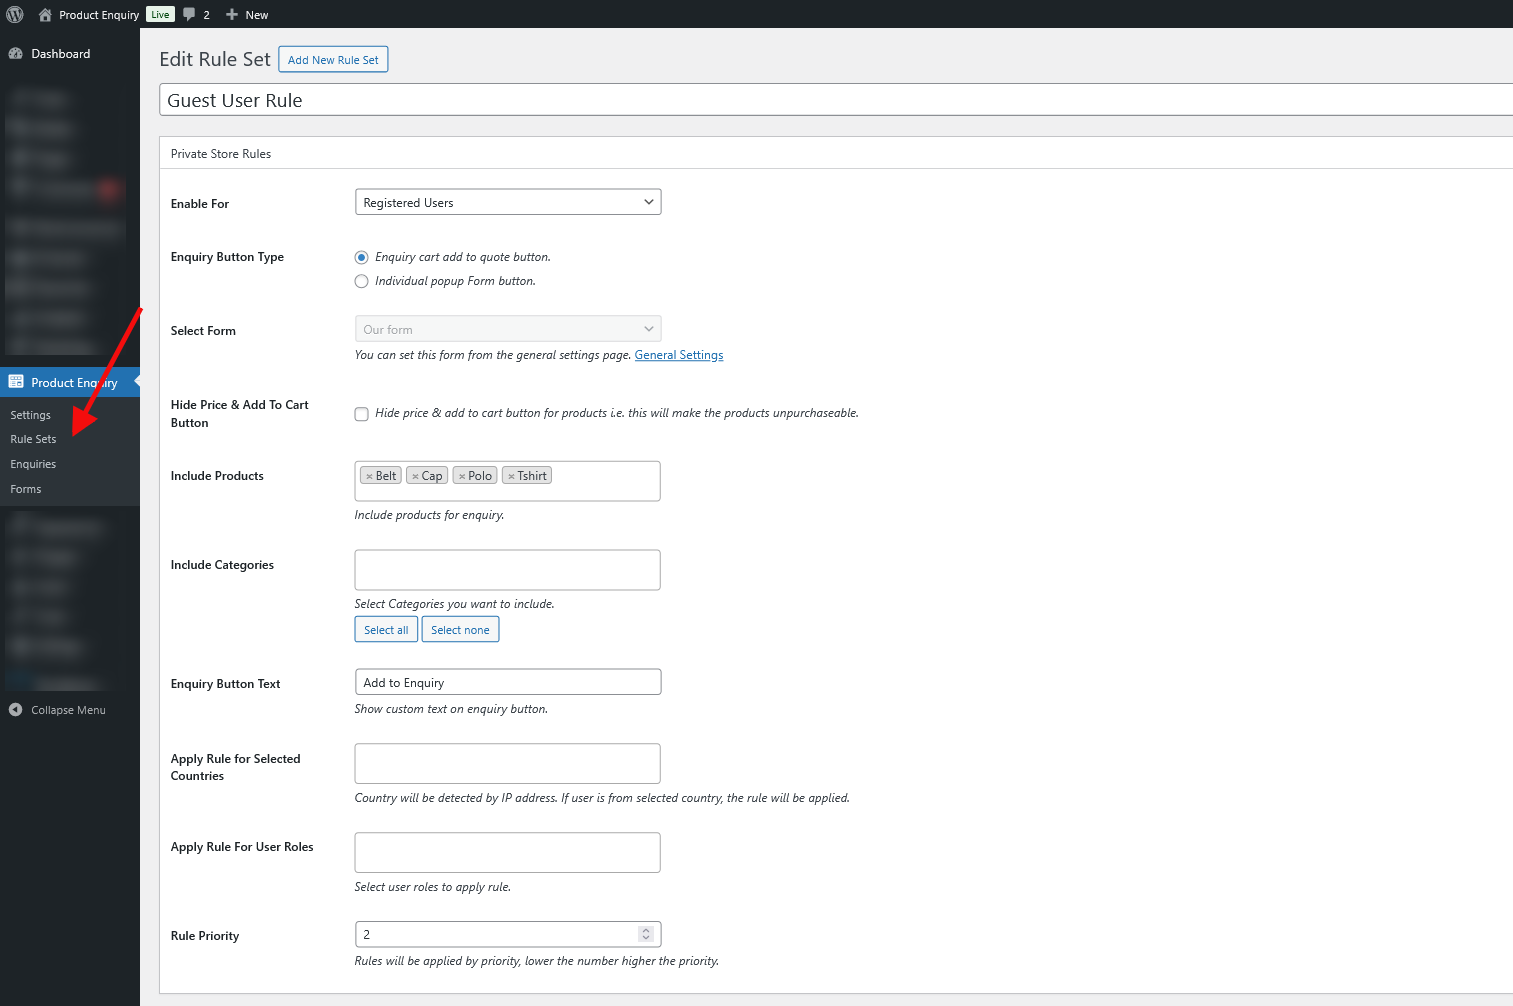Open site home icon in admin bar
The width and height of the screenshot is (1513, 1006).
(x=45, y=15)
